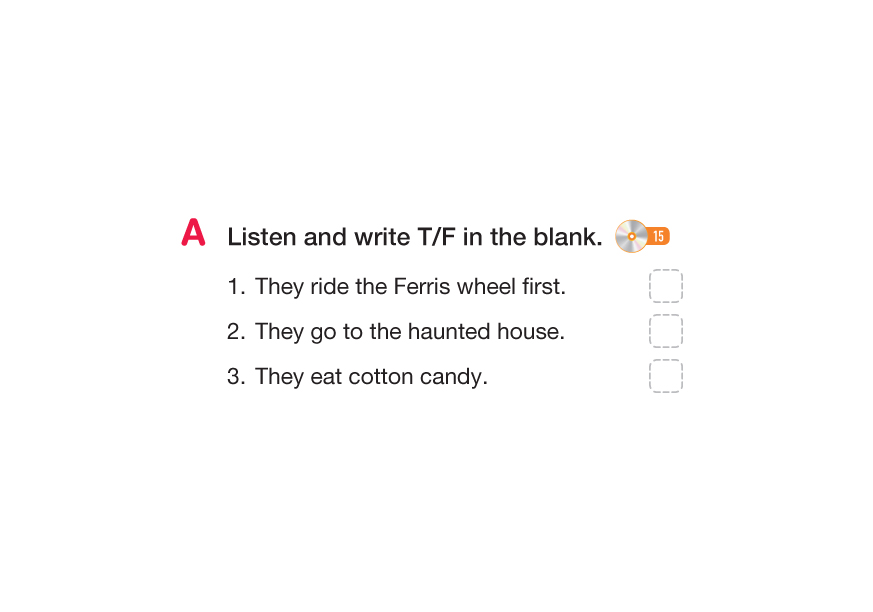The height and width of the screenshot is (612, 873).
Task: Click the orange track 15 badge
Action: coord(658,236)
